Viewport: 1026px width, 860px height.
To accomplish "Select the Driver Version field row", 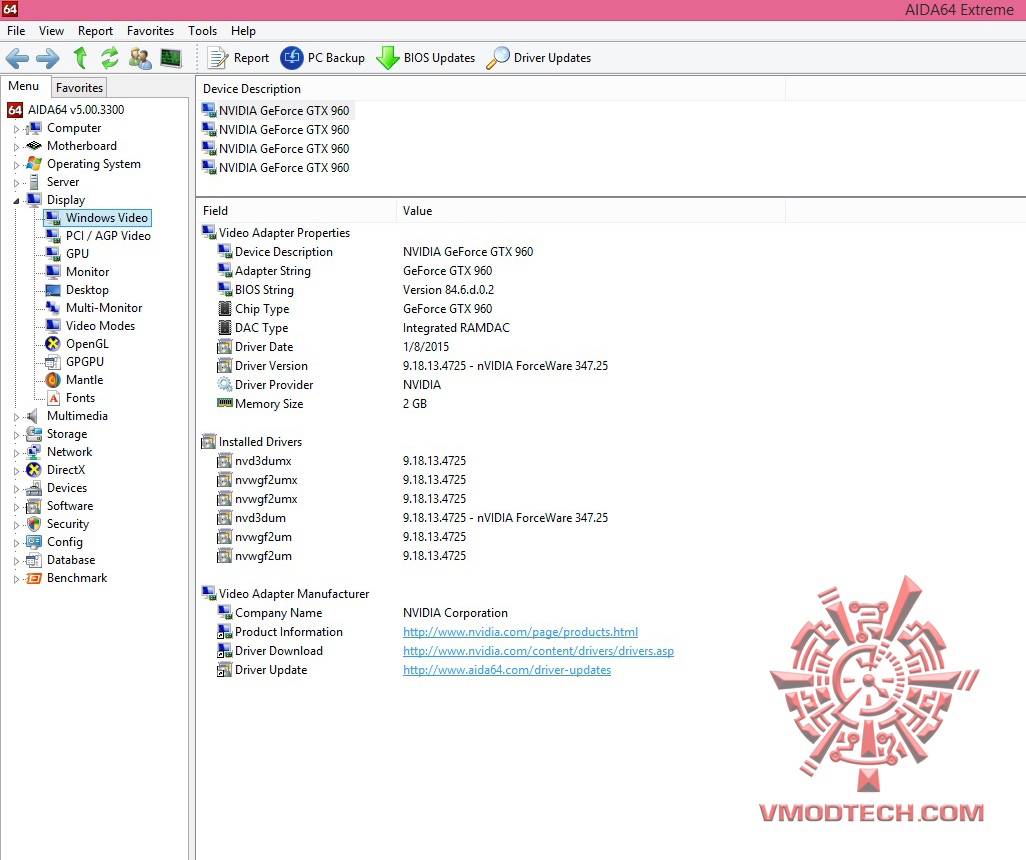I will pyautogui.click(x=412, y=366).
